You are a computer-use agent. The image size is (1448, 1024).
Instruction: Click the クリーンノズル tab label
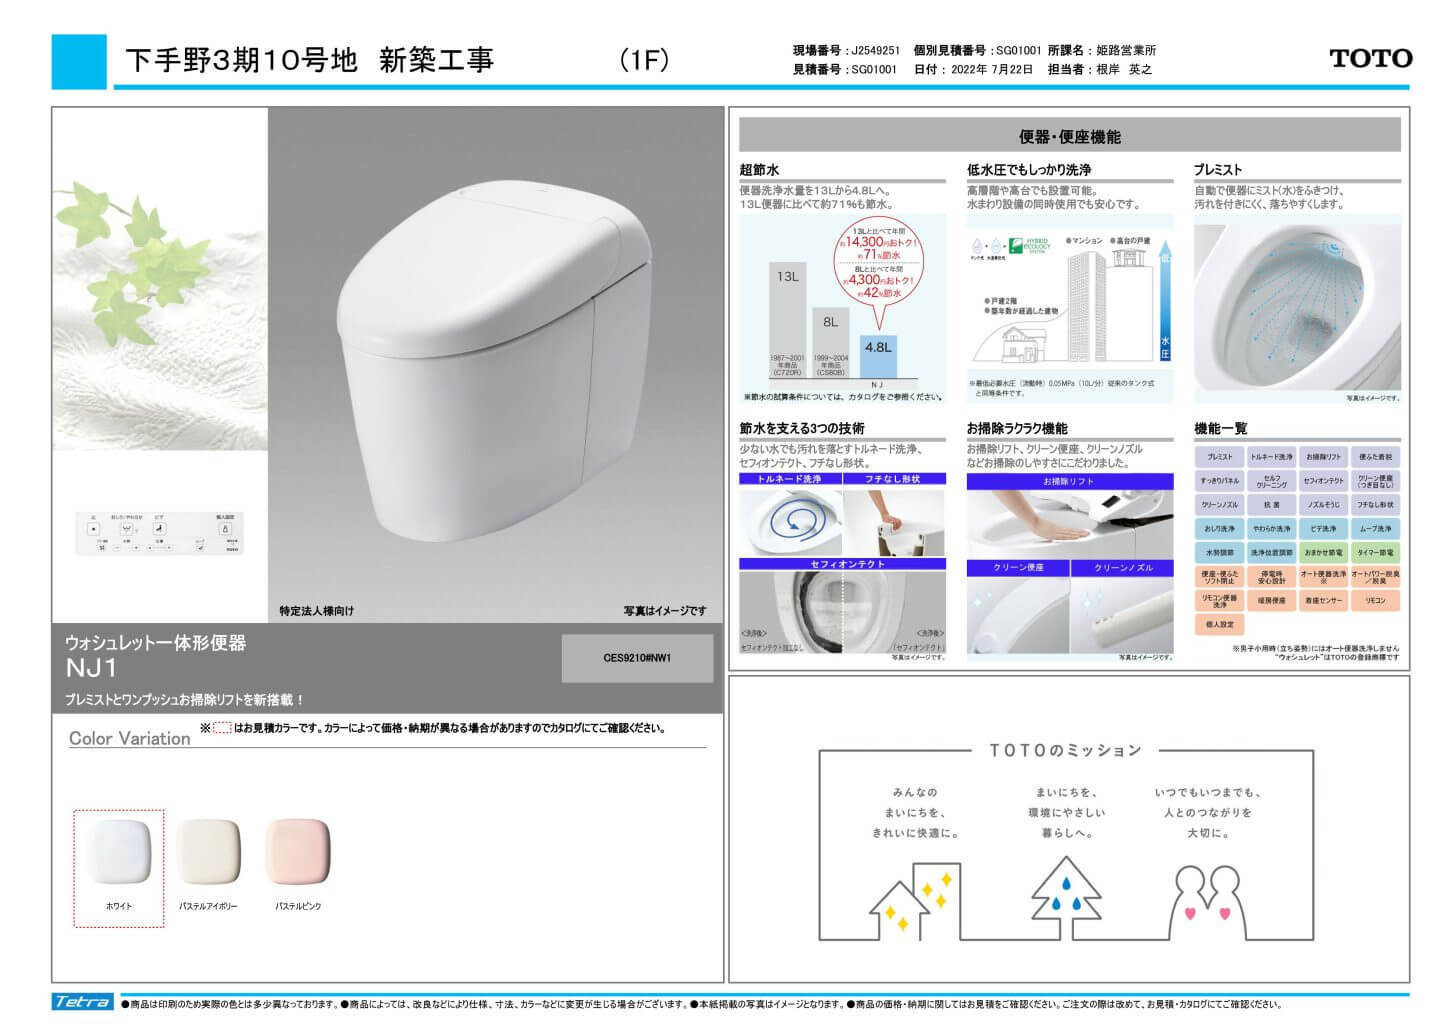point(1122,568)
